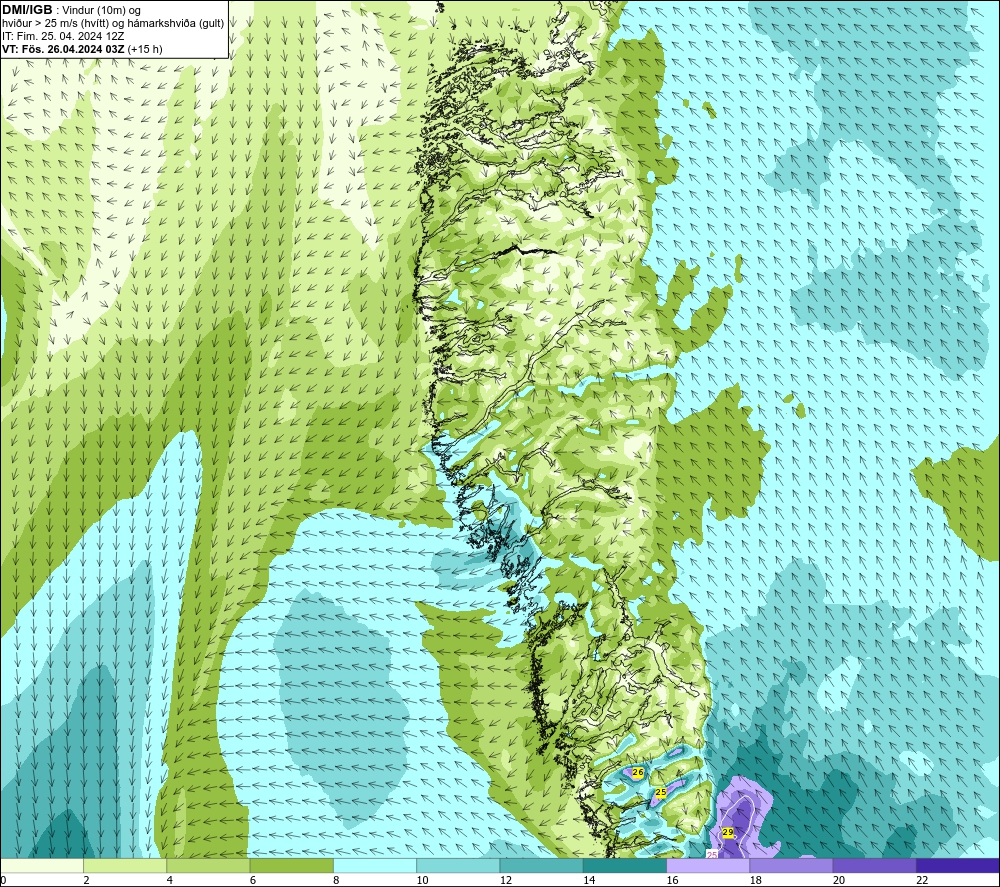Click the white contour label 25 at map bottom
The image size is (1000, 887).
tap(712, 854)
